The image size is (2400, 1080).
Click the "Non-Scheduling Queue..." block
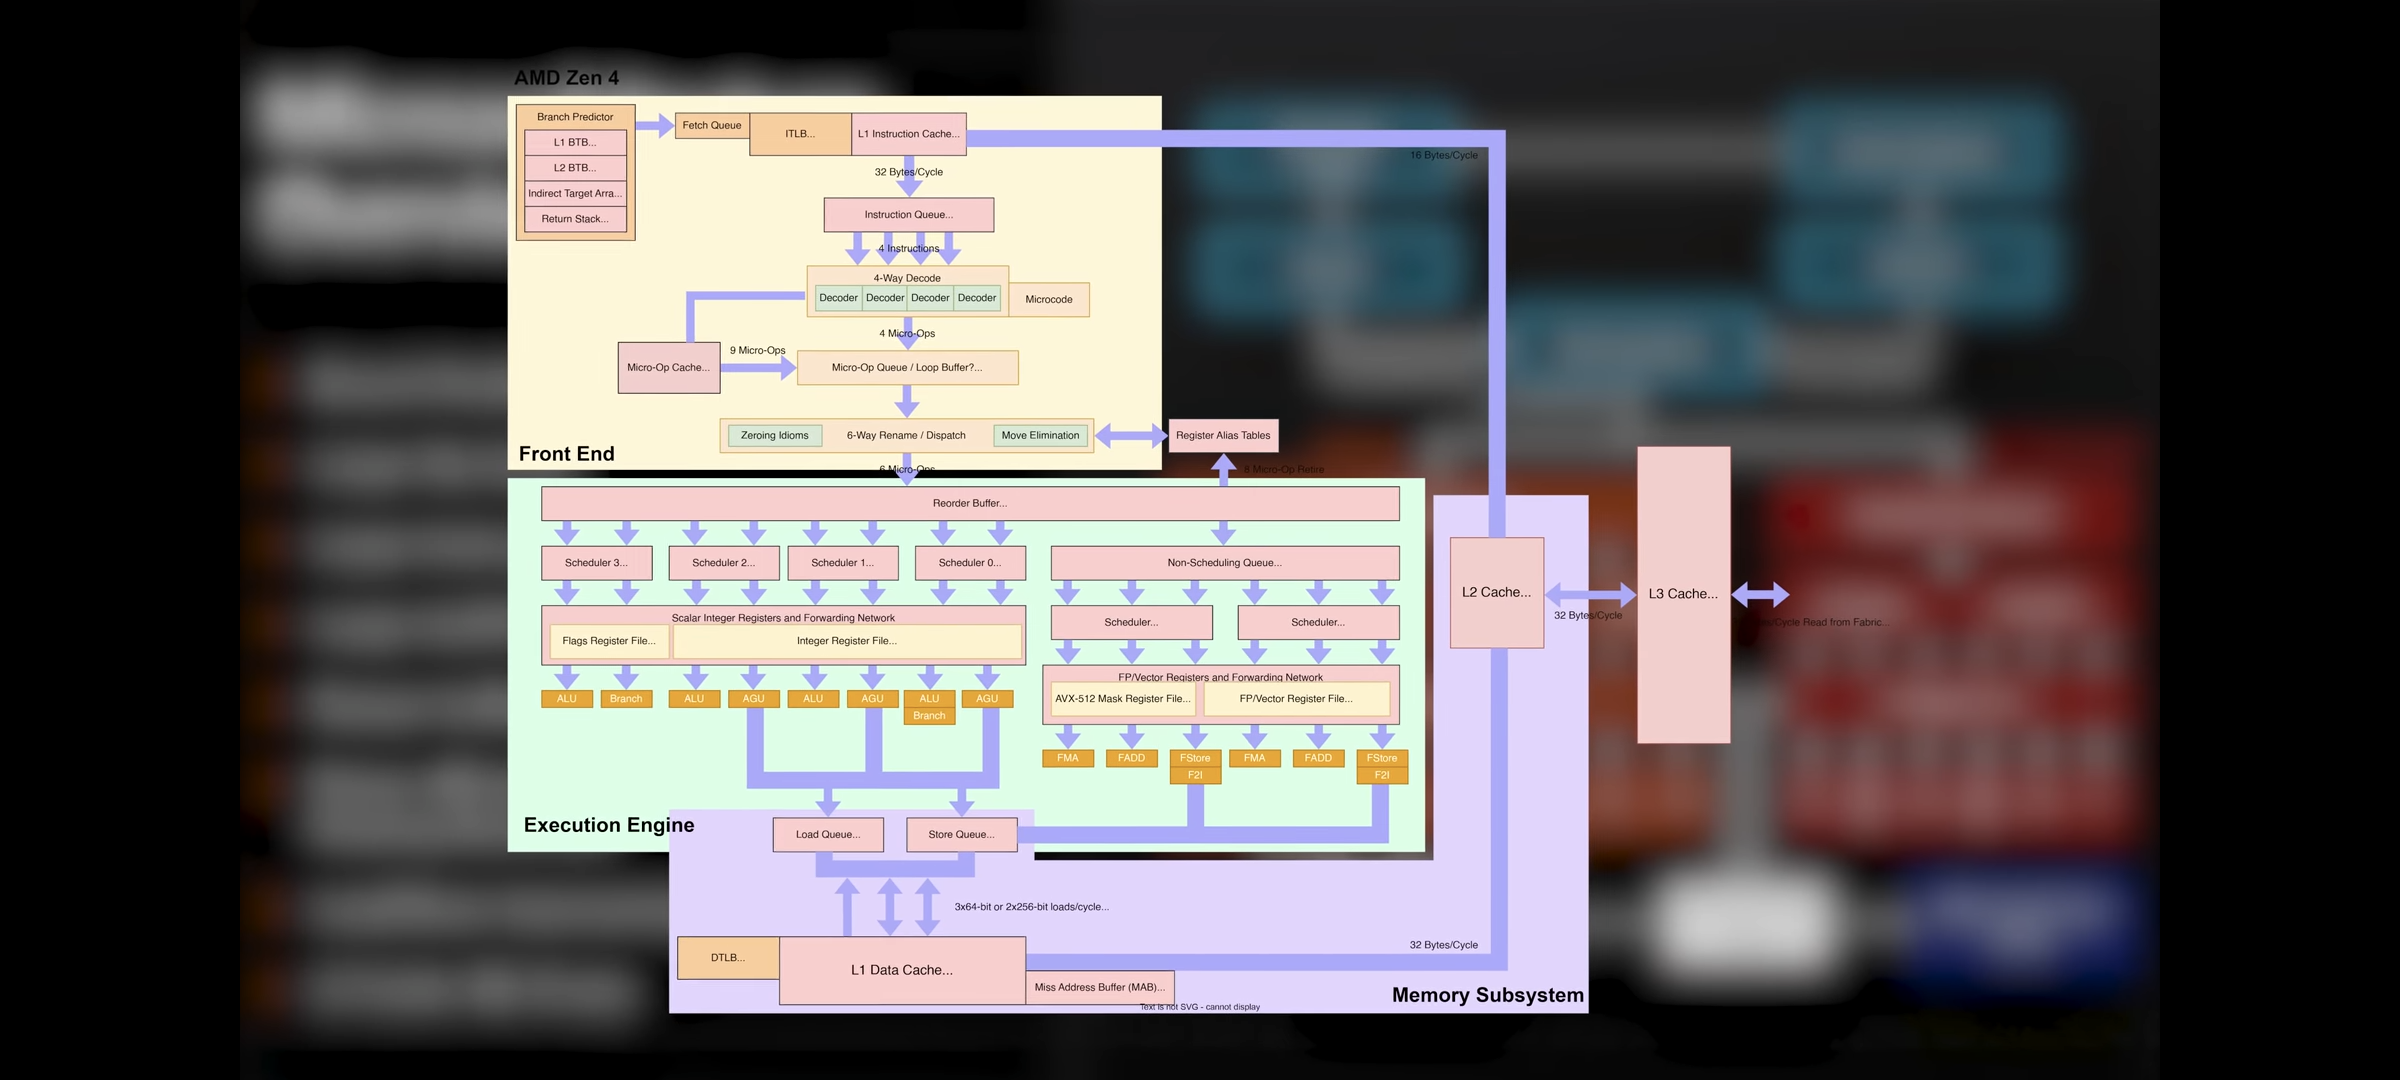[x=1225, y=563]
